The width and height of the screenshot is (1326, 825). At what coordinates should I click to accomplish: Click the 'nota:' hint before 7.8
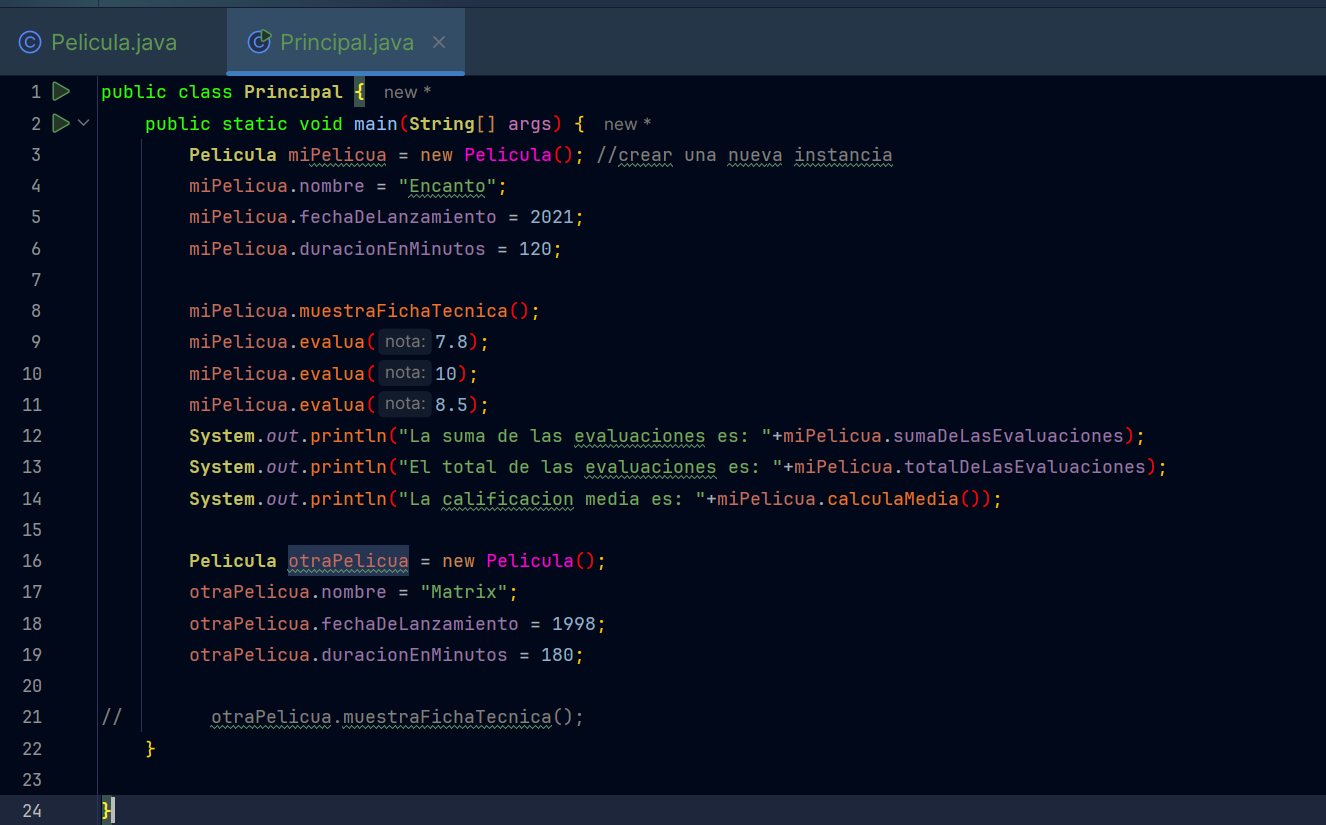[405, 342]
